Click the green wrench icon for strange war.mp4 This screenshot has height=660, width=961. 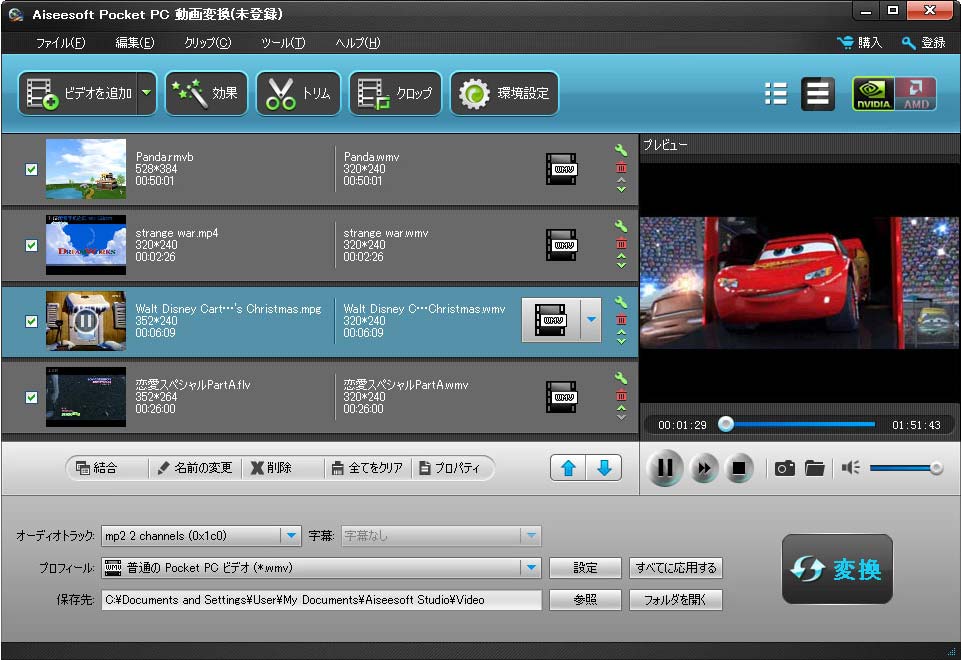(621, 227)
